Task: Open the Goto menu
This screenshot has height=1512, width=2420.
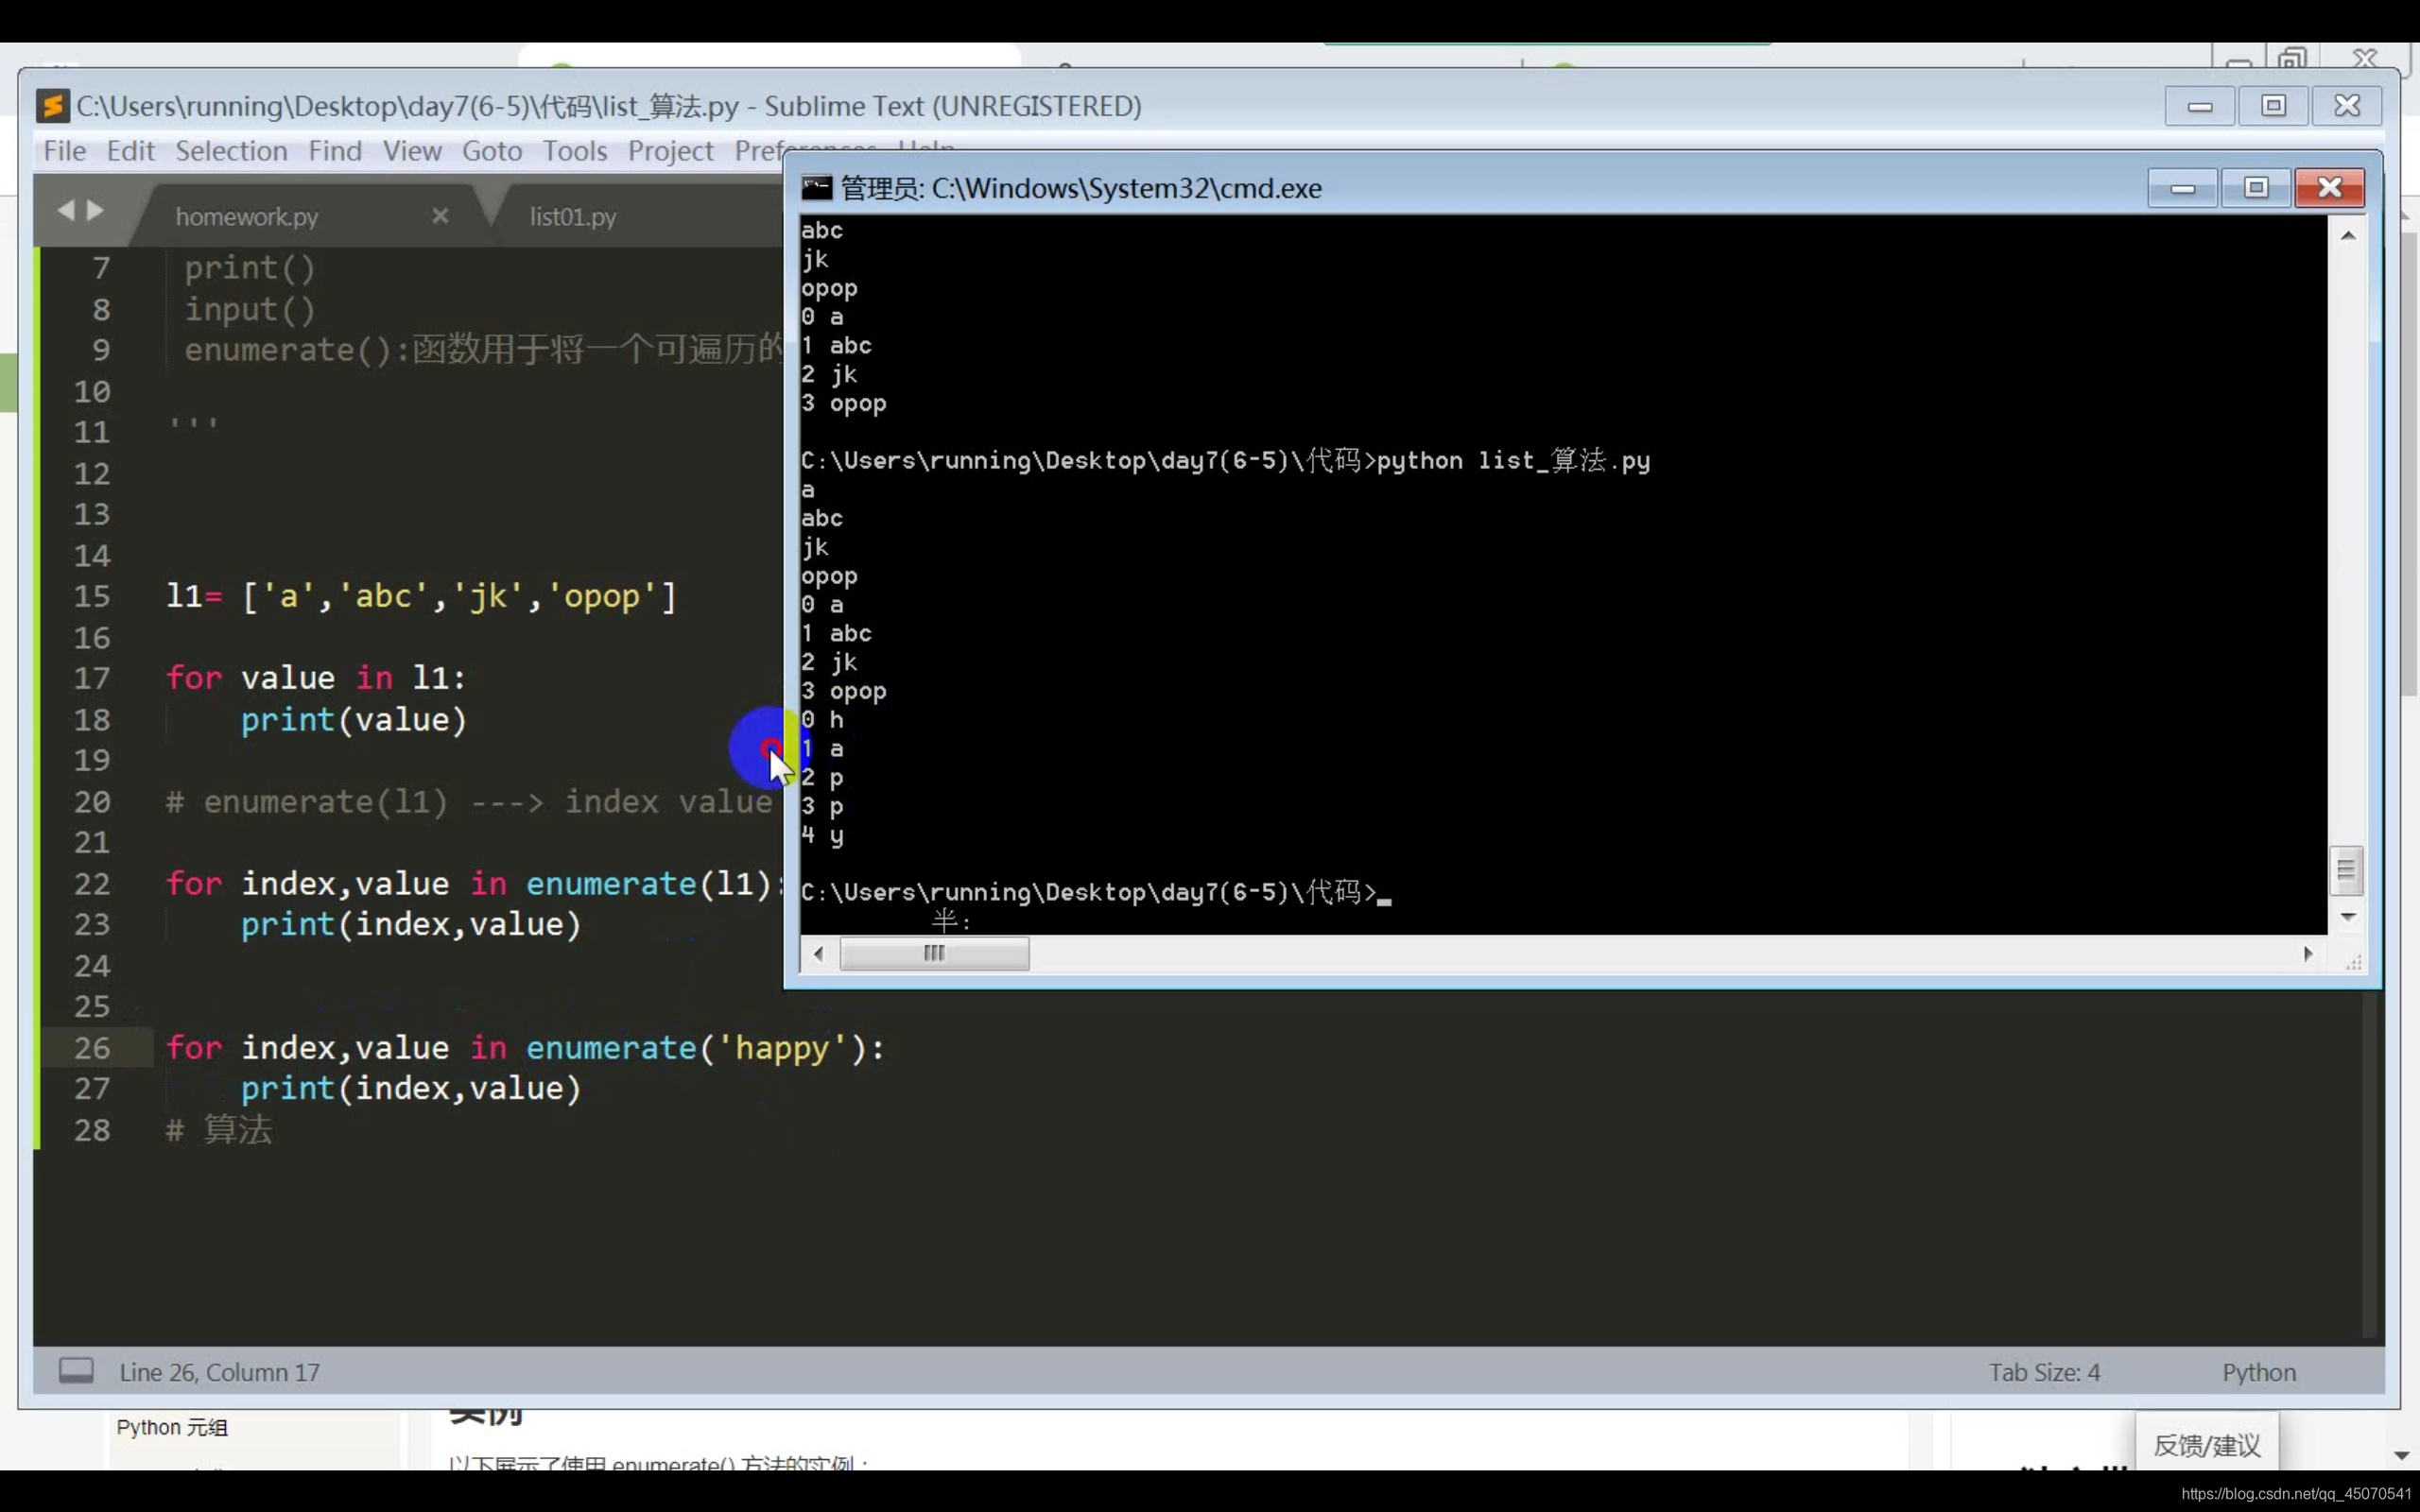Action: (x=491, y=151)
